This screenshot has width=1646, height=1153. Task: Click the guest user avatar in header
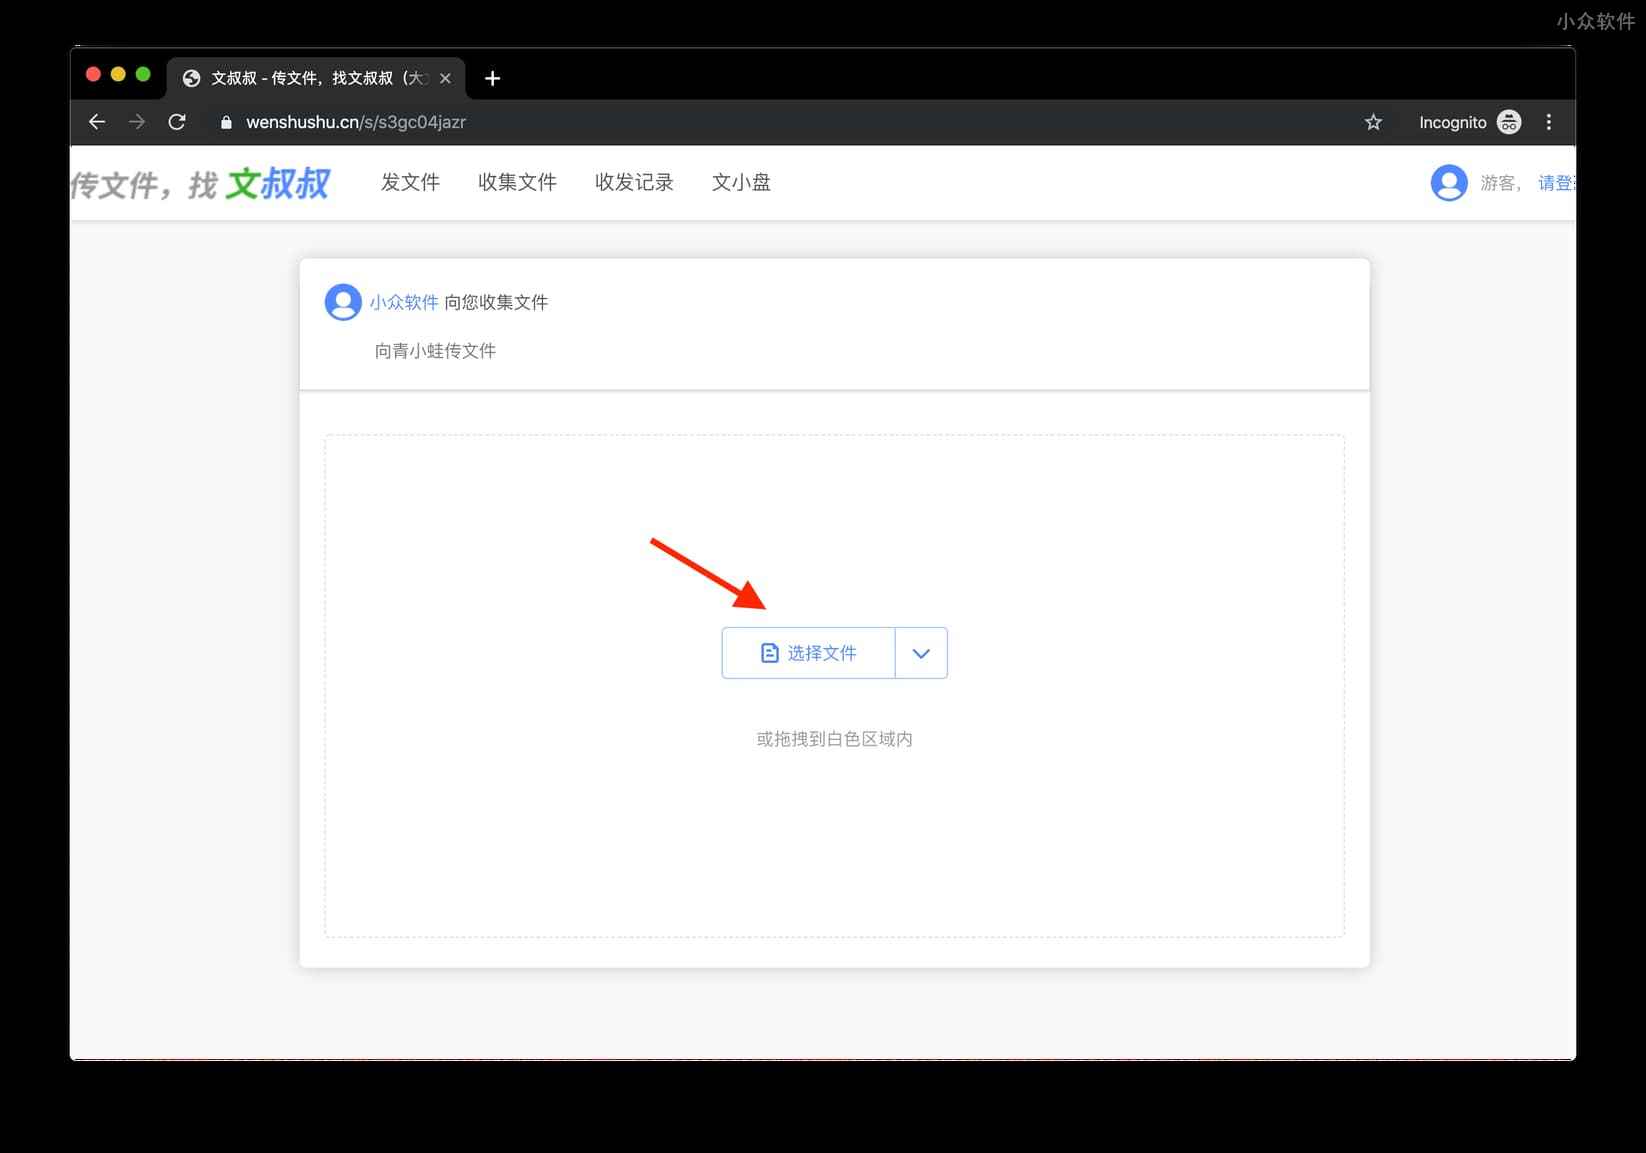(x=1449, y=183)
